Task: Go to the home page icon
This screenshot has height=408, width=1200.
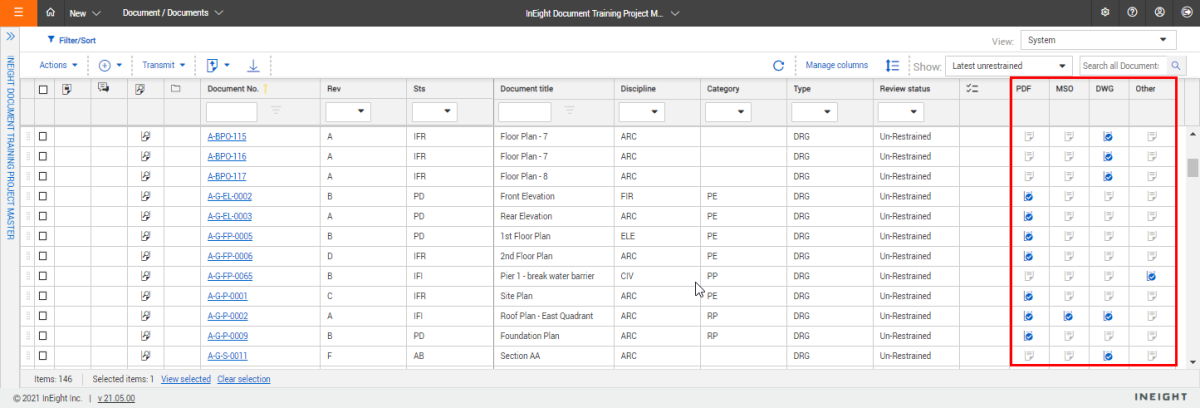Action: point(51,13)
